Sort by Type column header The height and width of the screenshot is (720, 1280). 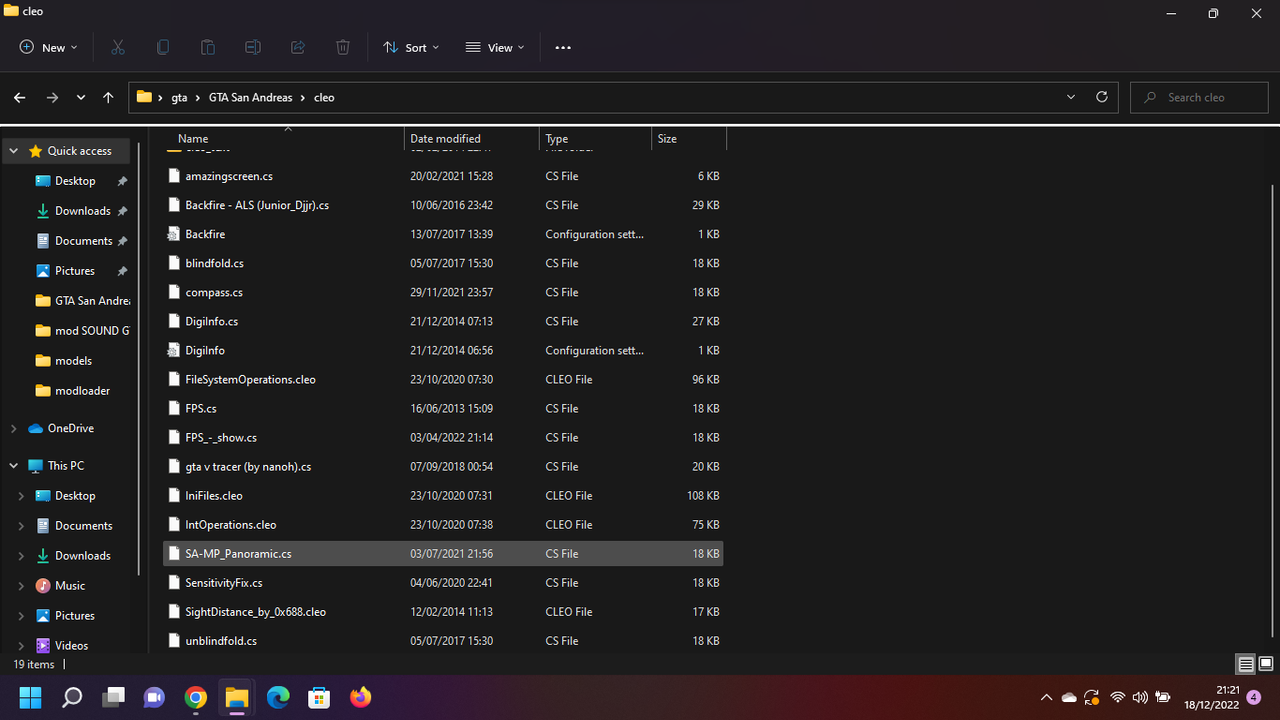pyautogui.click(x=595, y=139)
